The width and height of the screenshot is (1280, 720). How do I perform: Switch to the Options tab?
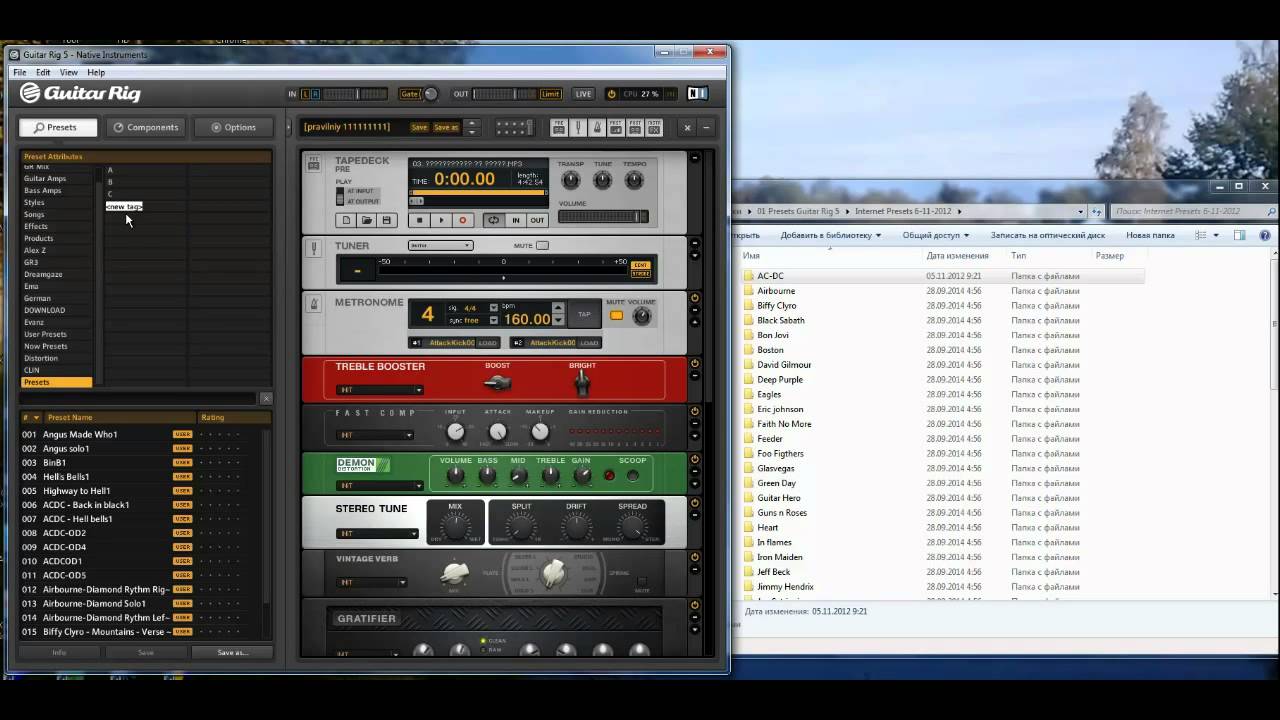(233, 127)
